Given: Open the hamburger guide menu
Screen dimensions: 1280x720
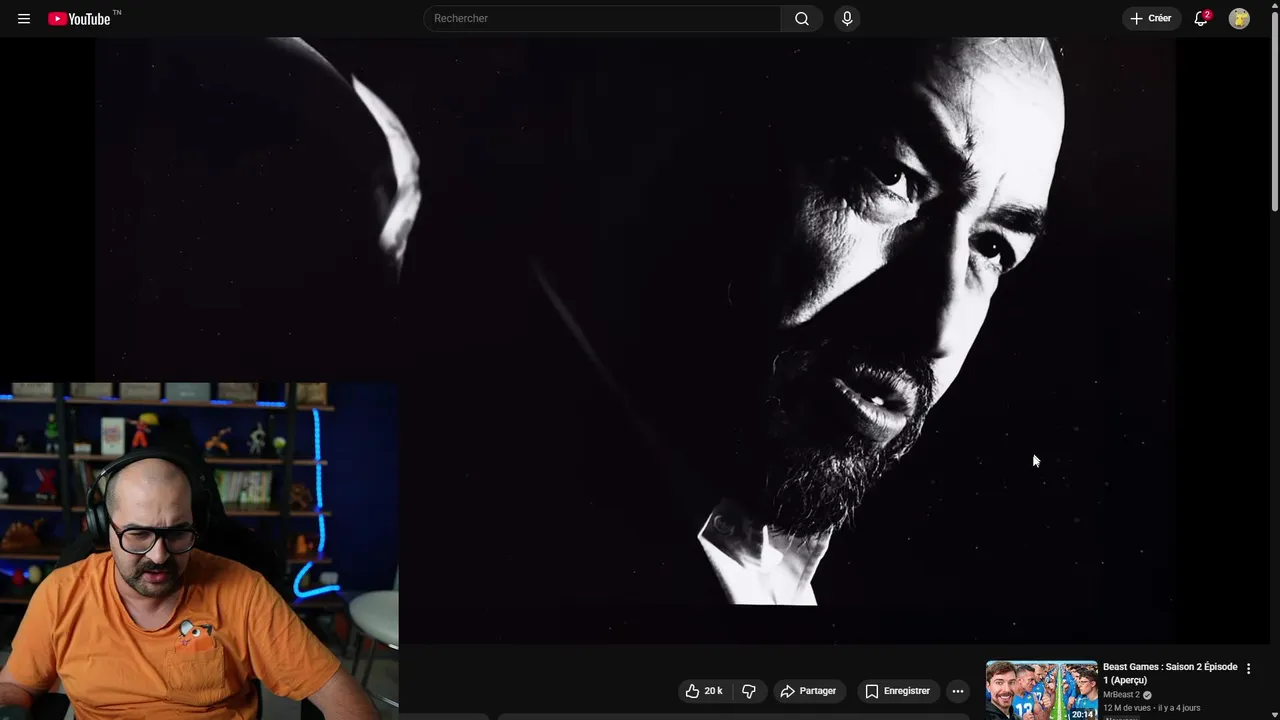Looking at the screenshot, I should [24, 19].
